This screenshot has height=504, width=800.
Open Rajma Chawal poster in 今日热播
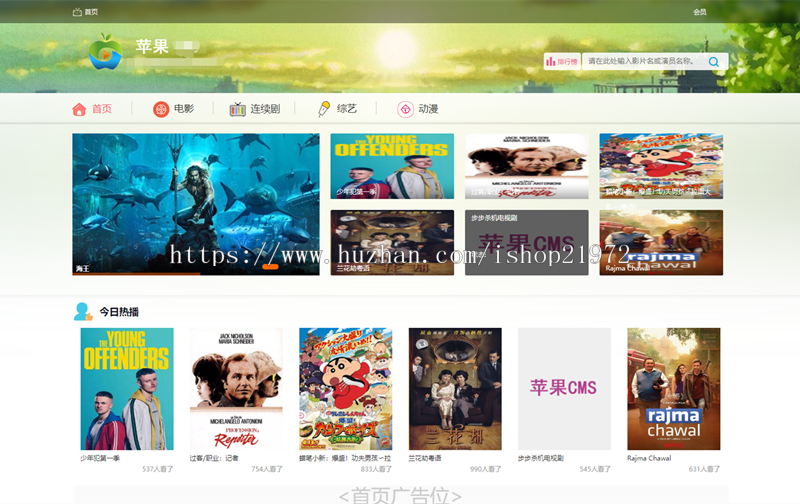673,389
